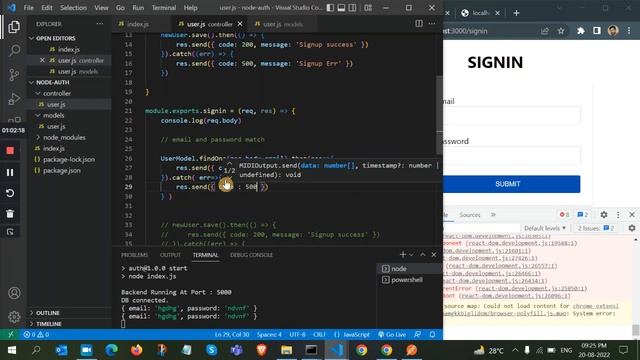Open package.json in explorer
Viewport: 640px width, 360px height.
pyautogui.click(x=62, y=170)
